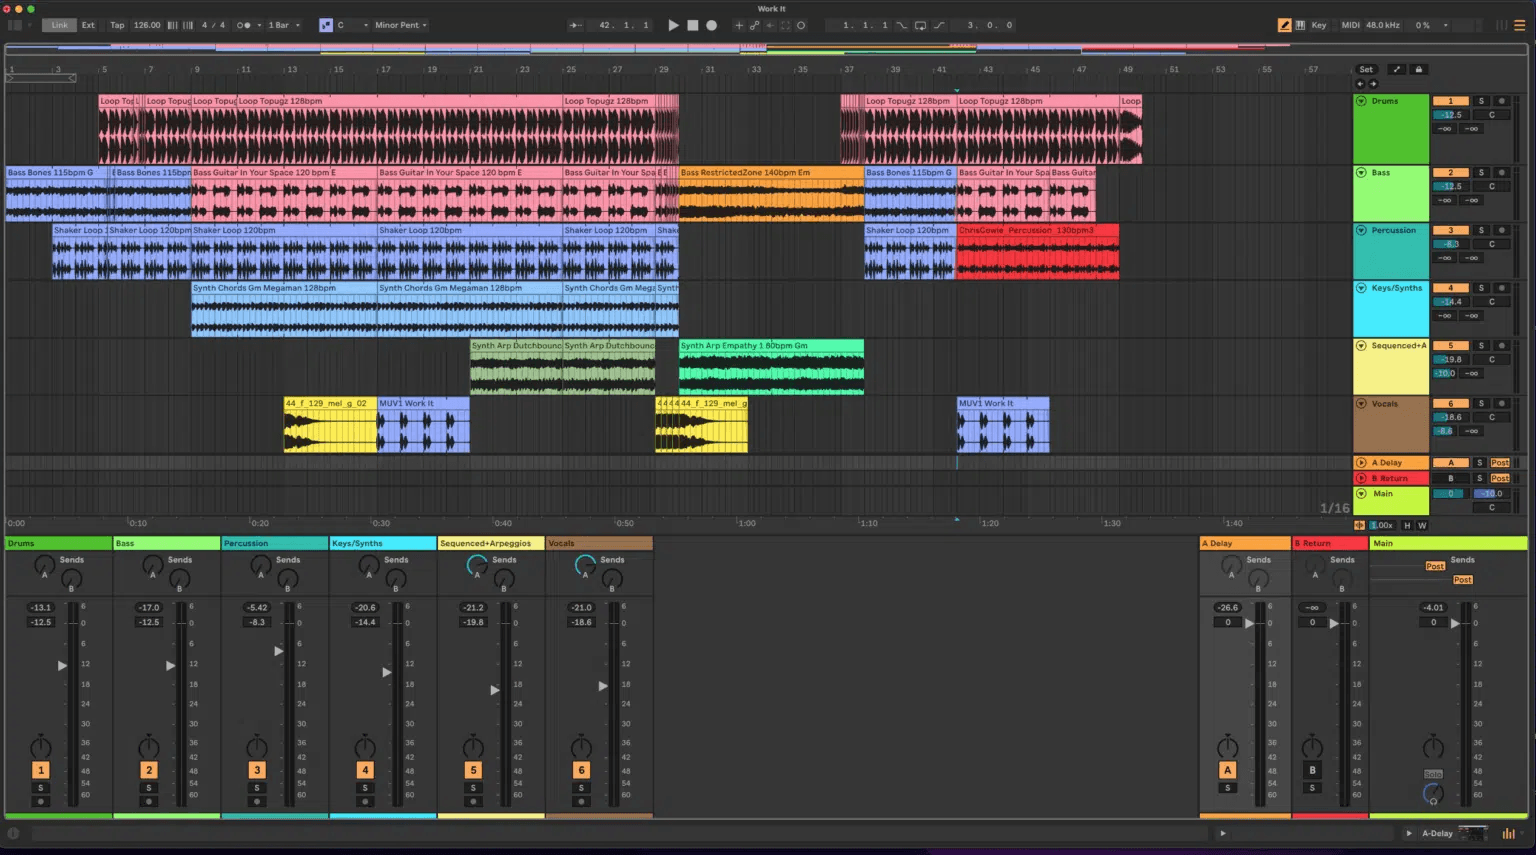This screenshot has width=1536, height=855.
Task: Collapse the Vocals track fold arrow
Action: click(x=1361, y=404)
